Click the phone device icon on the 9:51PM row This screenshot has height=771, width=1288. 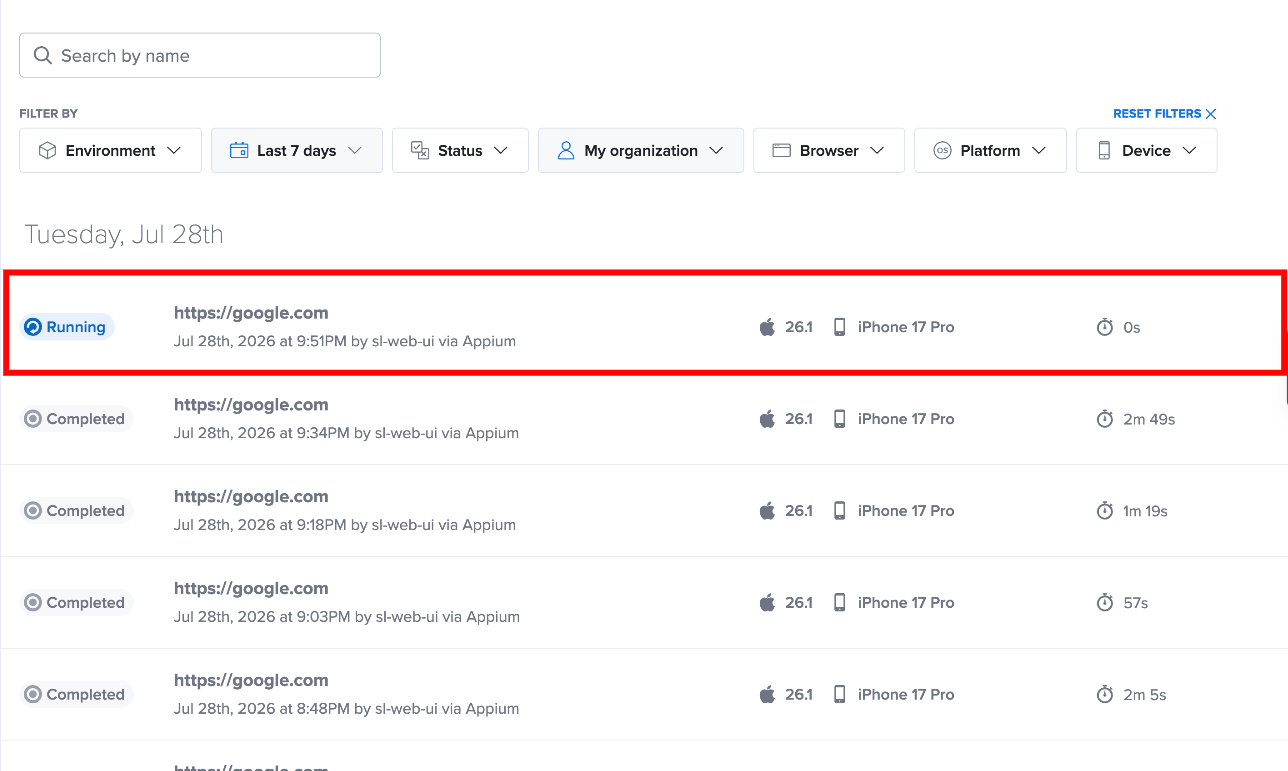pyautogui.click(x=840, y=327)
